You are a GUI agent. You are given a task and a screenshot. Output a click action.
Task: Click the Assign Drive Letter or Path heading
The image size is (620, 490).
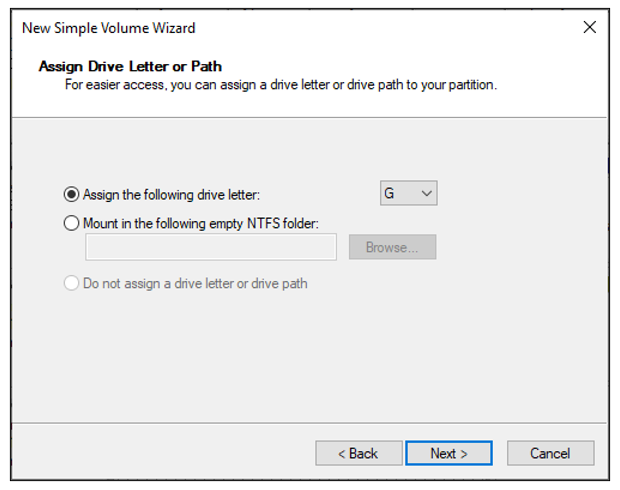click(130, 66)
